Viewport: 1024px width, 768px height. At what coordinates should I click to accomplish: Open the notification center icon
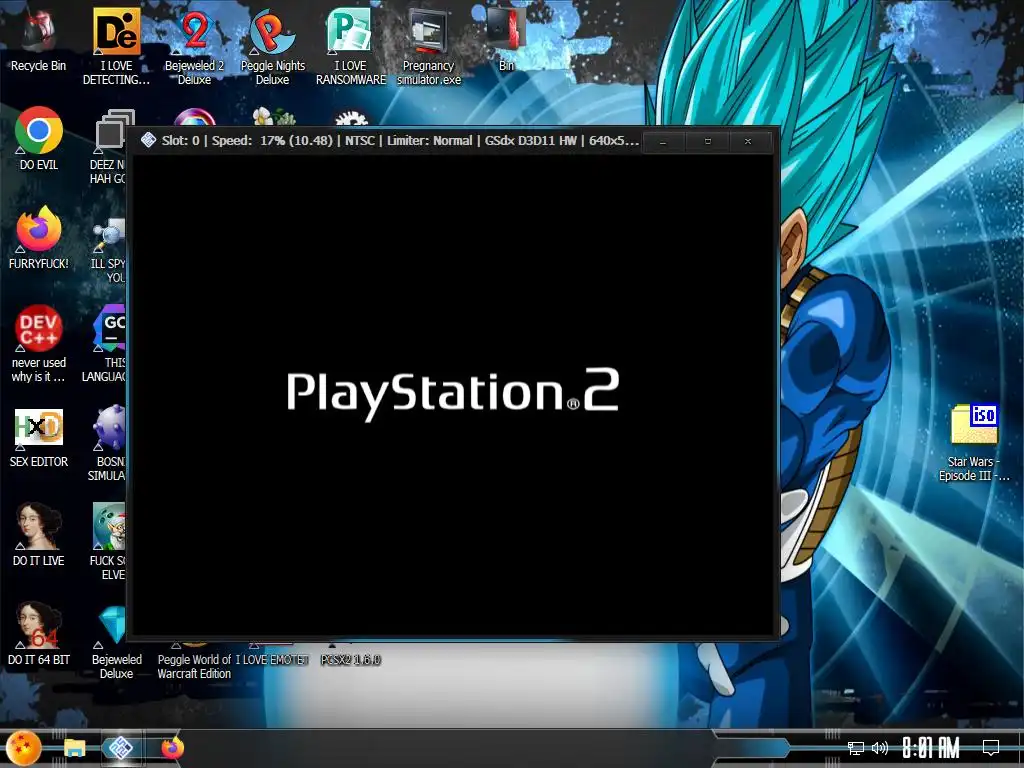[x=991, y=748]
